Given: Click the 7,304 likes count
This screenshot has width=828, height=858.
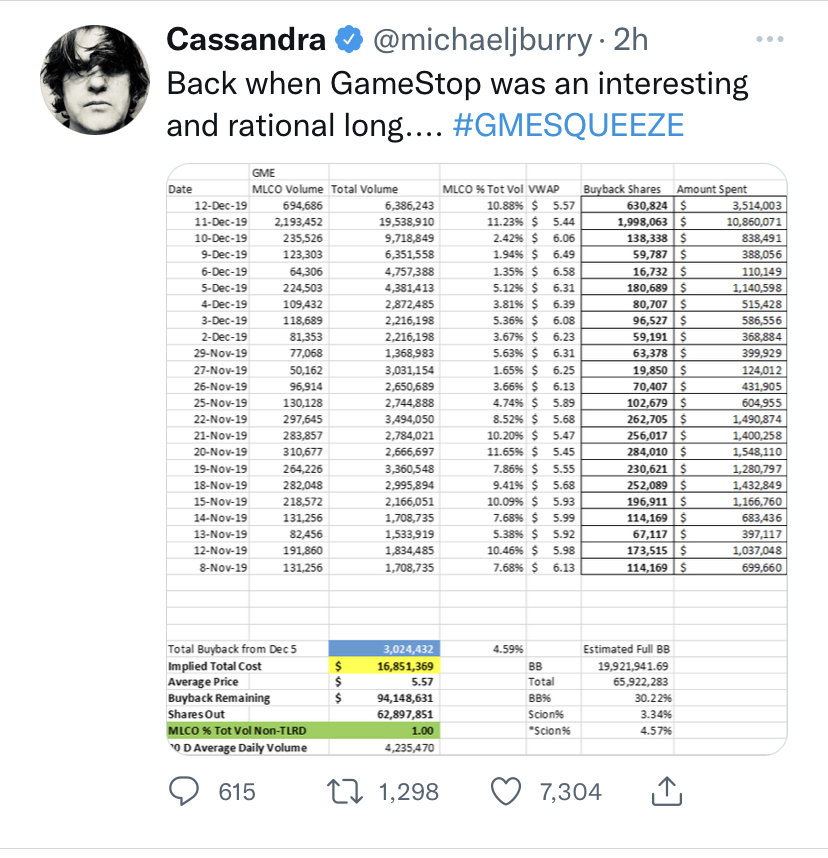Looking at the screenshot, I should (x=570, y=792).
